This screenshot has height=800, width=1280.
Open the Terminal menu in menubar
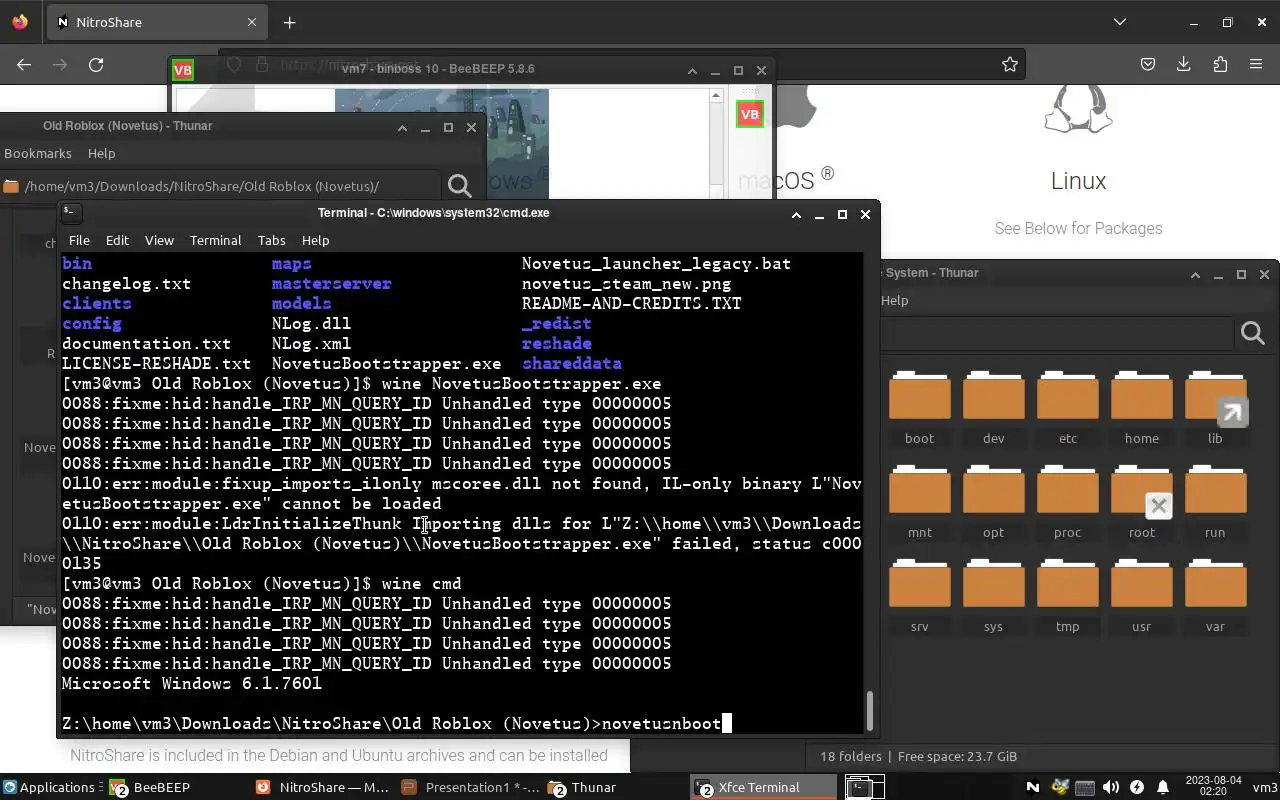[x=215, y=240]
